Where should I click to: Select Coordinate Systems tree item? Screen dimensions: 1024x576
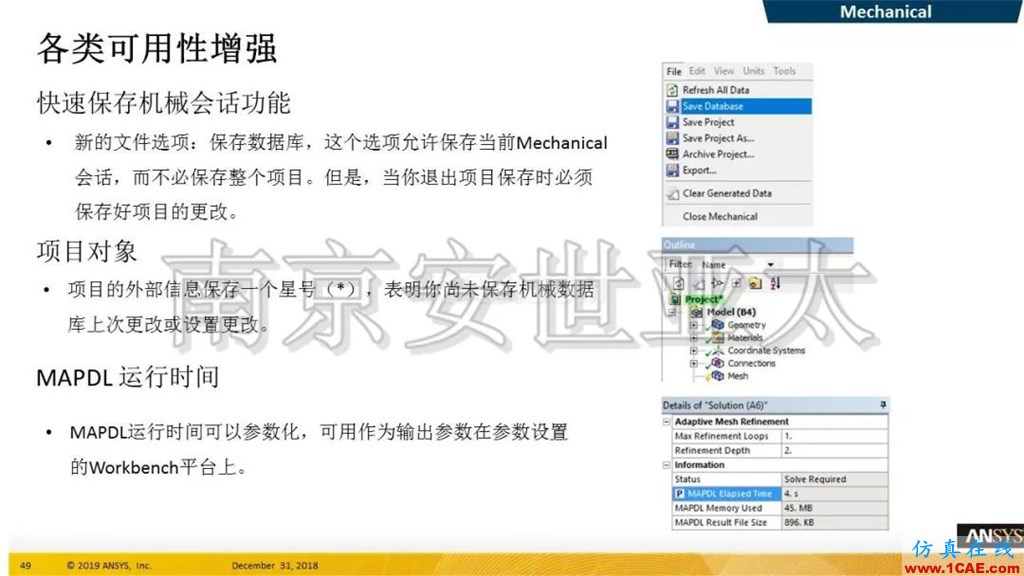point(766,351)
